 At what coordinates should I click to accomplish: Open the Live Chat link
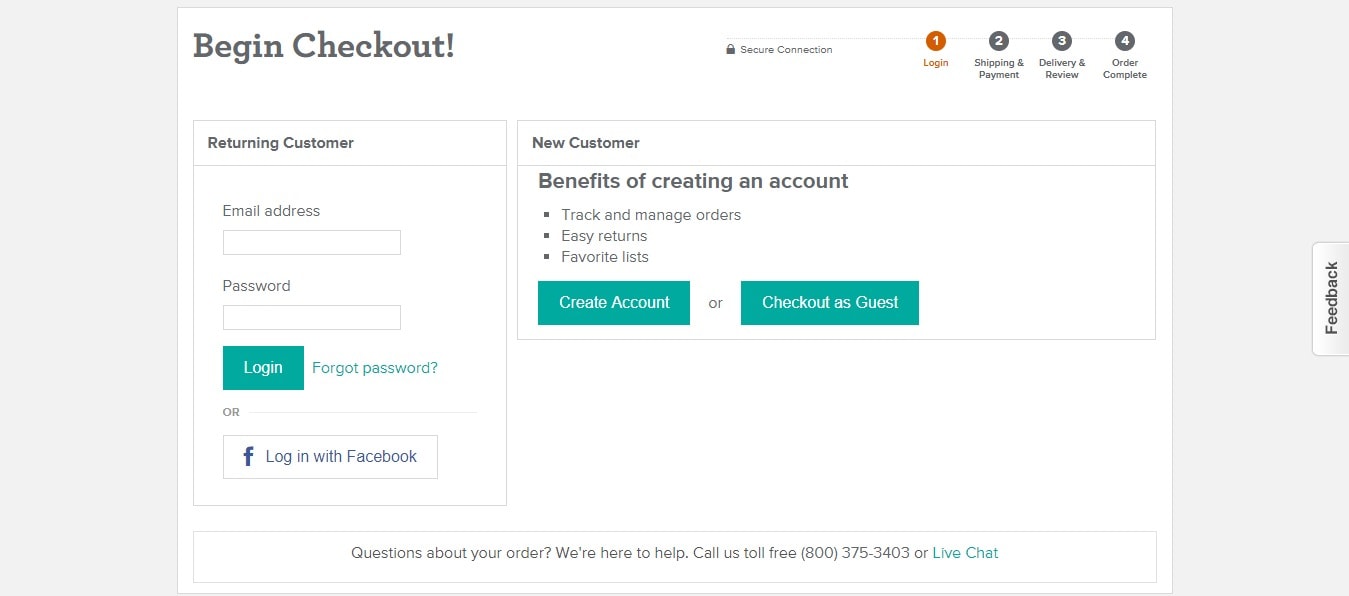[x=965, y=553]
